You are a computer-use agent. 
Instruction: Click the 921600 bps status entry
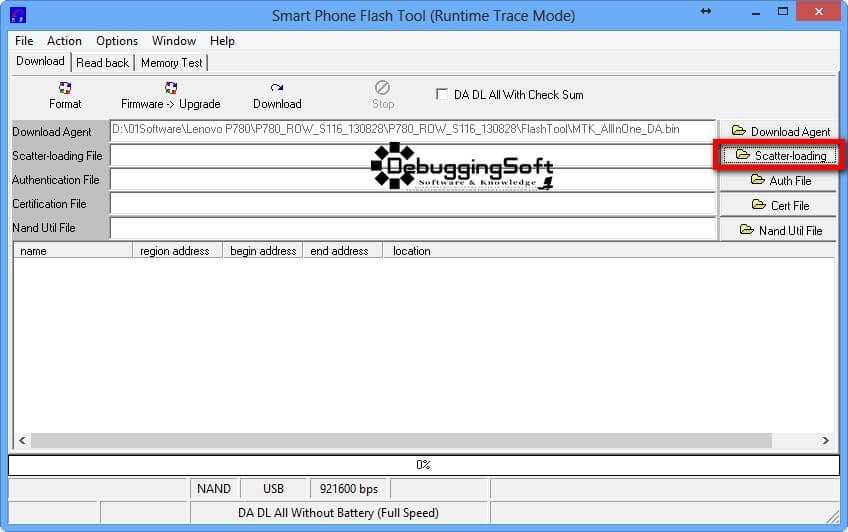349,489
